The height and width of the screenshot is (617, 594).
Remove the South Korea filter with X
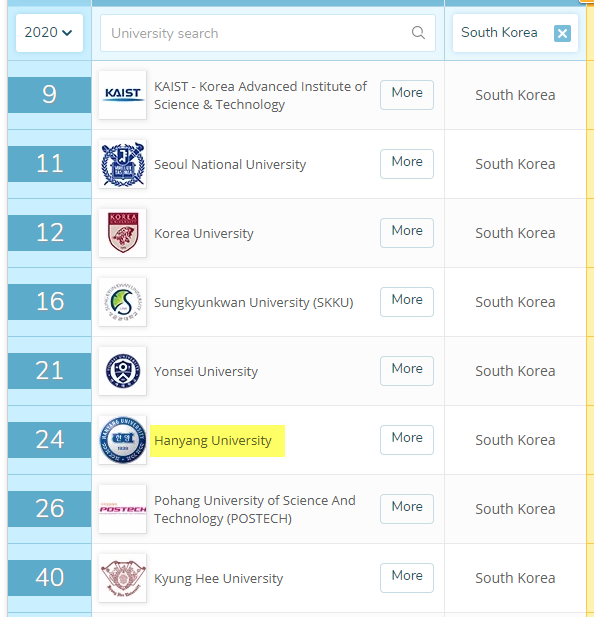pyautogui.click(x=562, y=33)
